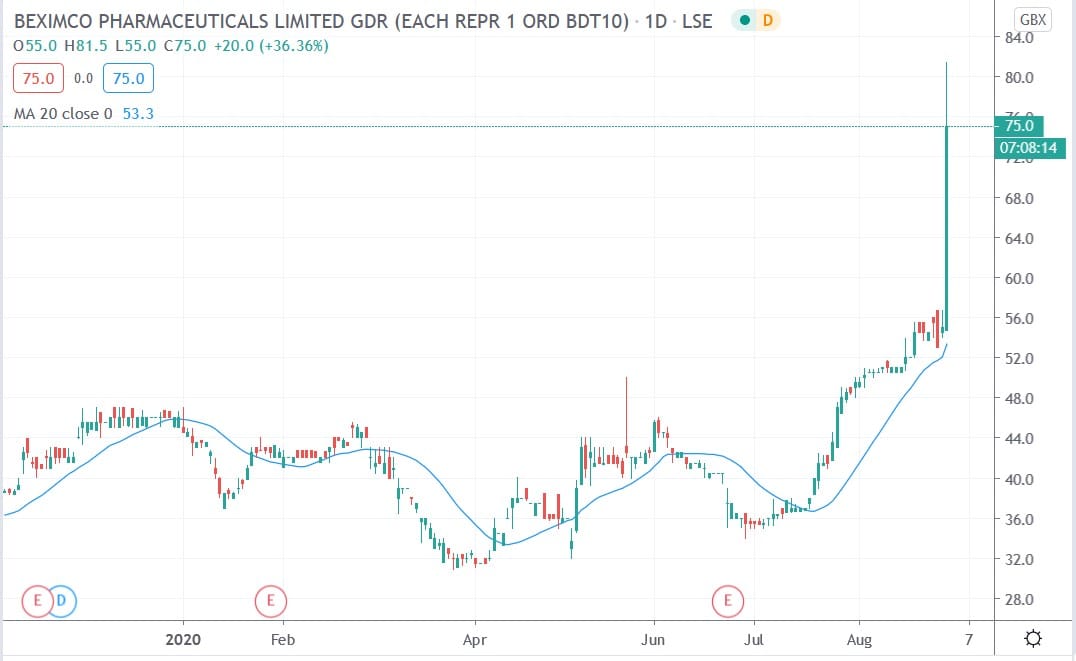Click the Apr label on the time axis
The image size is (1076, 661).
[475, 640]
